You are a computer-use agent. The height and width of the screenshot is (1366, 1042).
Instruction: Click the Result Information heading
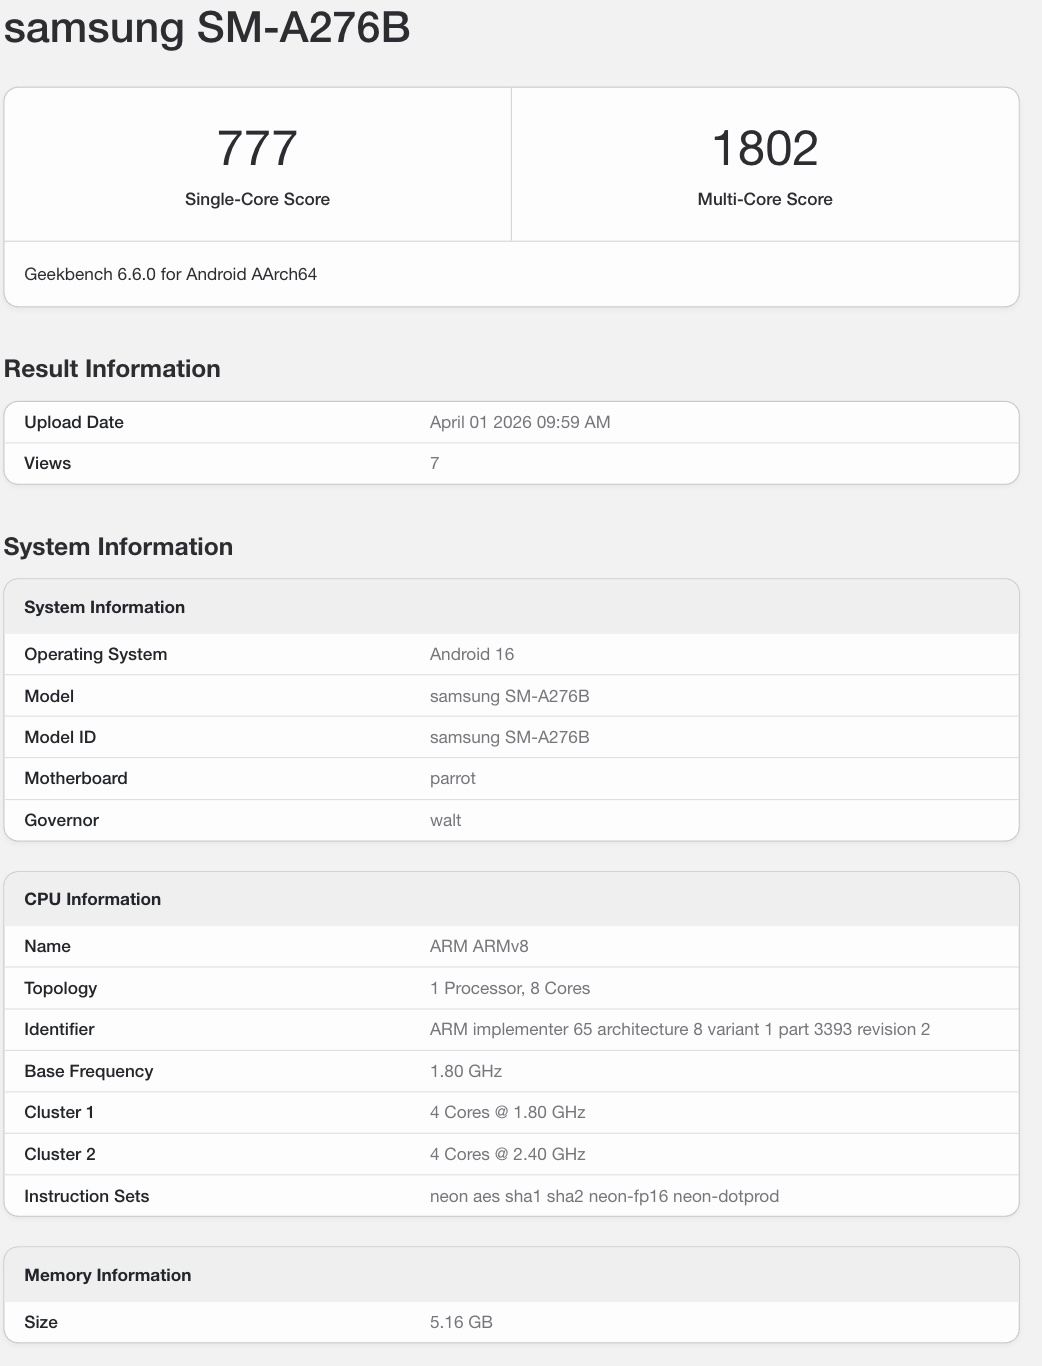coord(112,369)
